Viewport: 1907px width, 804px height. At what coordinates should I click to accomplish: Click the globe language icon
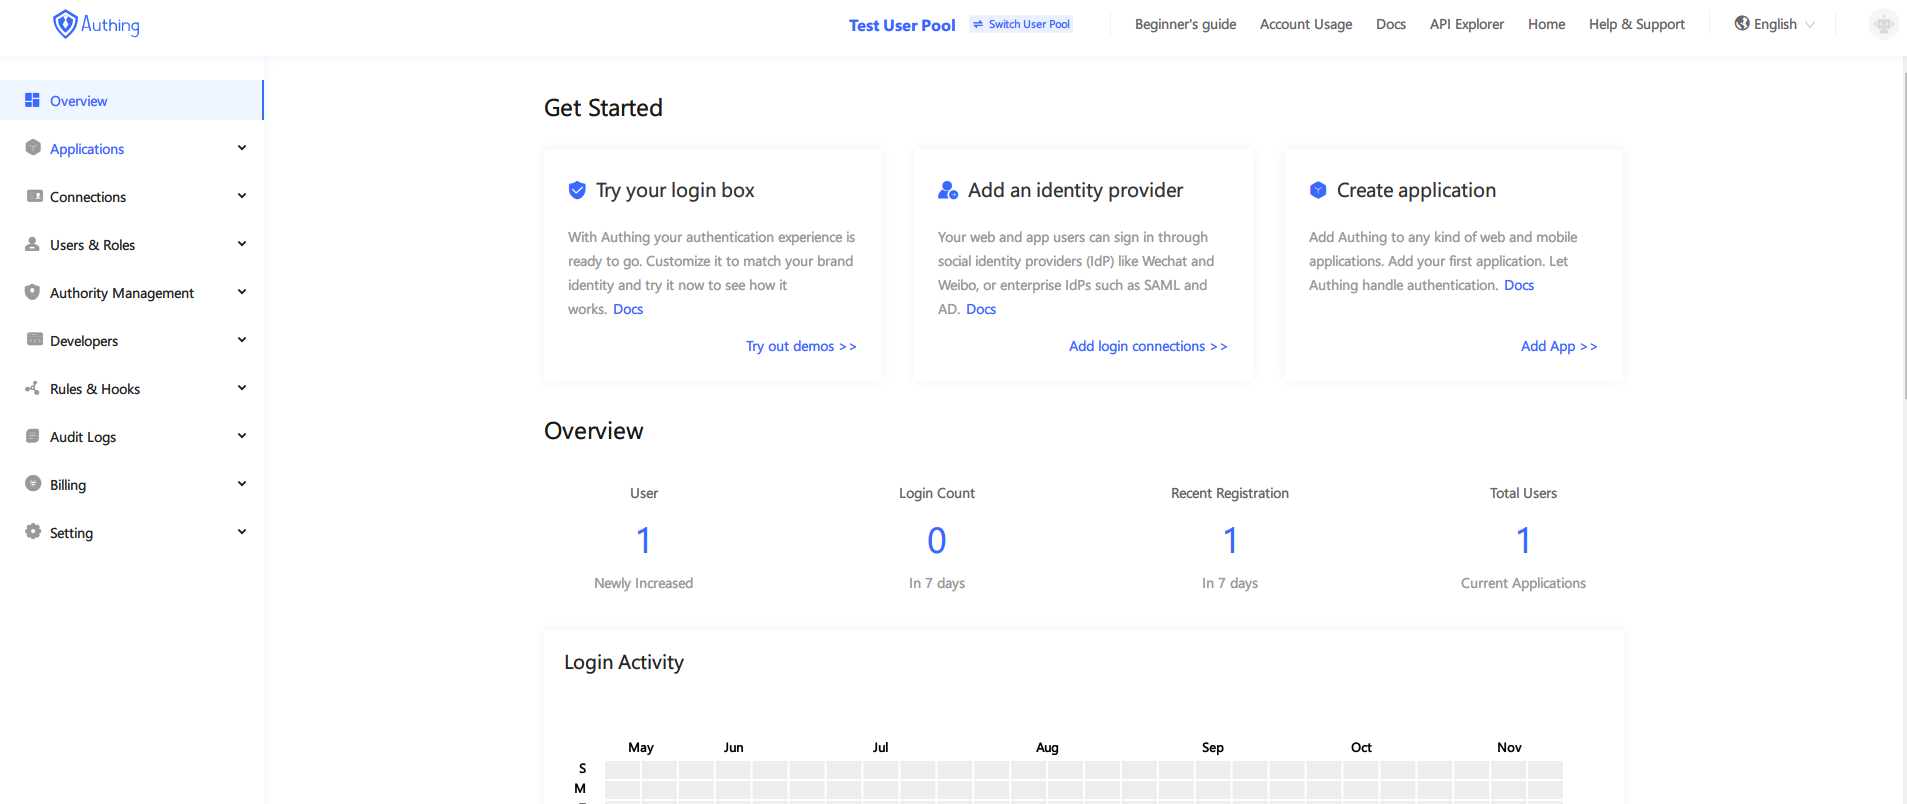click(x=1742, y=23)
